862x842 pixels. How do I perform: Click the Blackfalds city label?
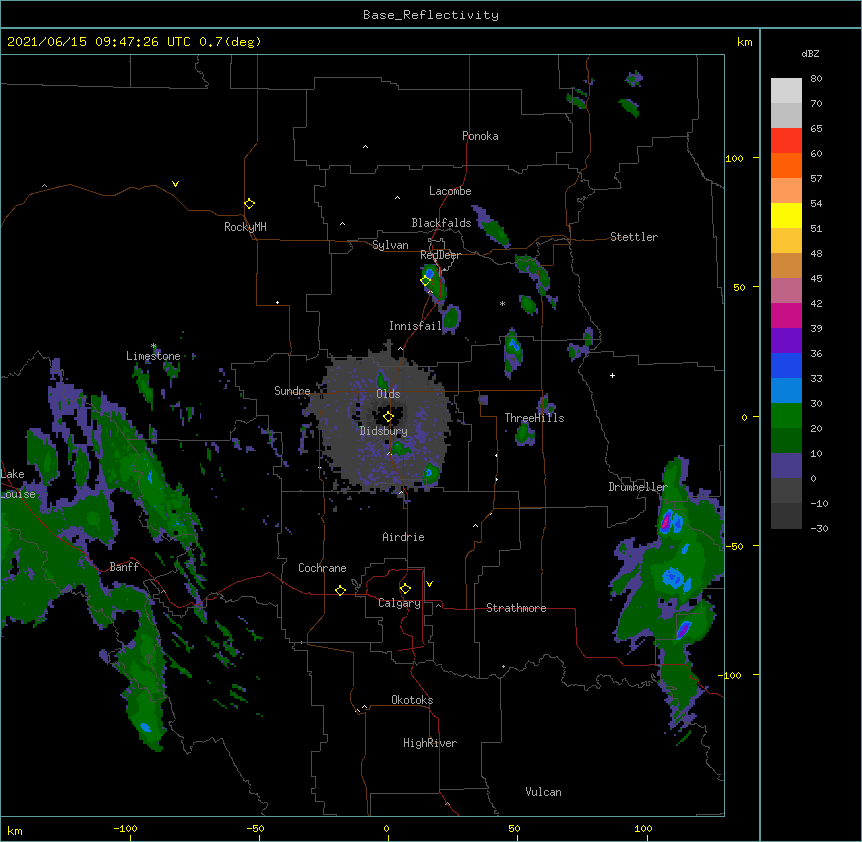pyautogui.click(x=441, y=223)
